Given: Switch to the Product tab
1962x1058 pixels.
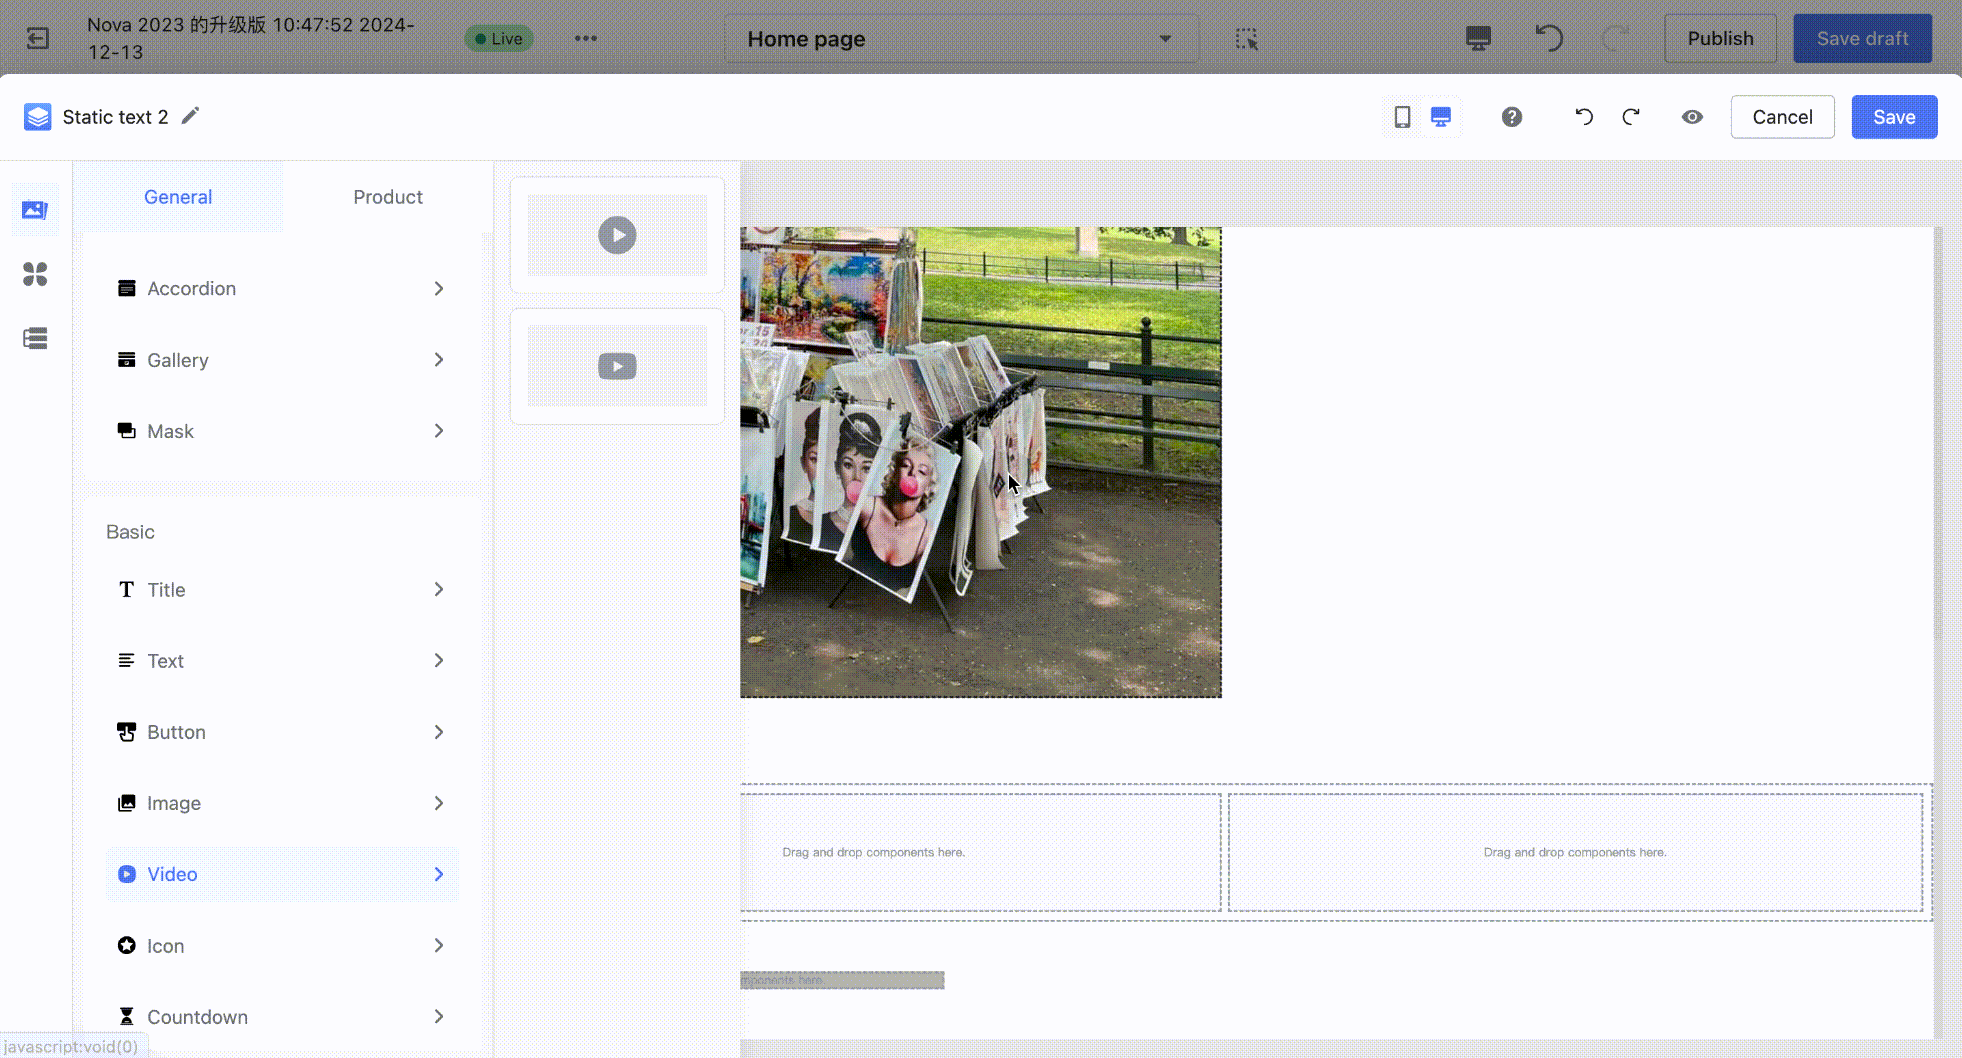Looking at the screenshot, I should click(x=387, y=197).
